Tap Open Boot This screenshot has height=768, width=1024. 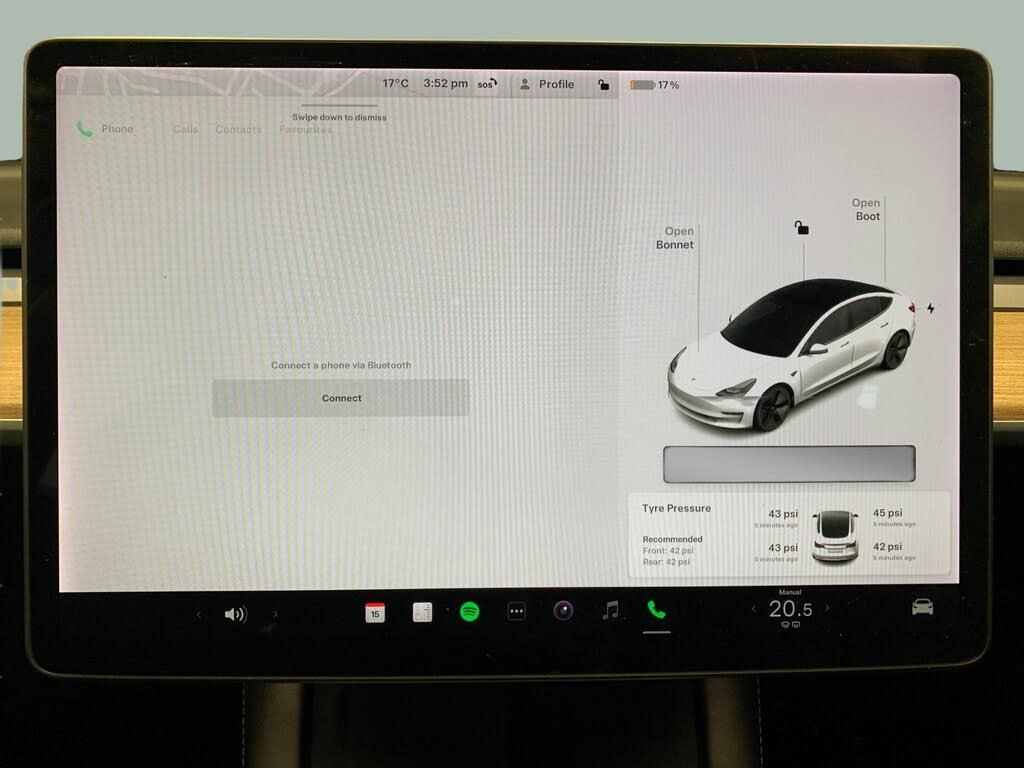click(x=866, y=210)
